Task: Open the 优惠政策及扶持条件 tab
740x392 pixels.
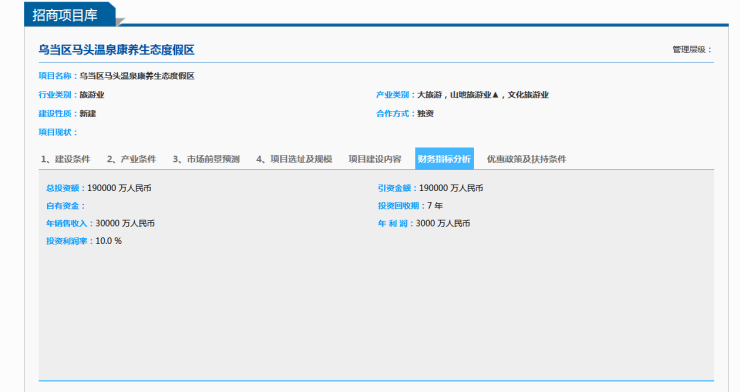Action: coord(526,159)
